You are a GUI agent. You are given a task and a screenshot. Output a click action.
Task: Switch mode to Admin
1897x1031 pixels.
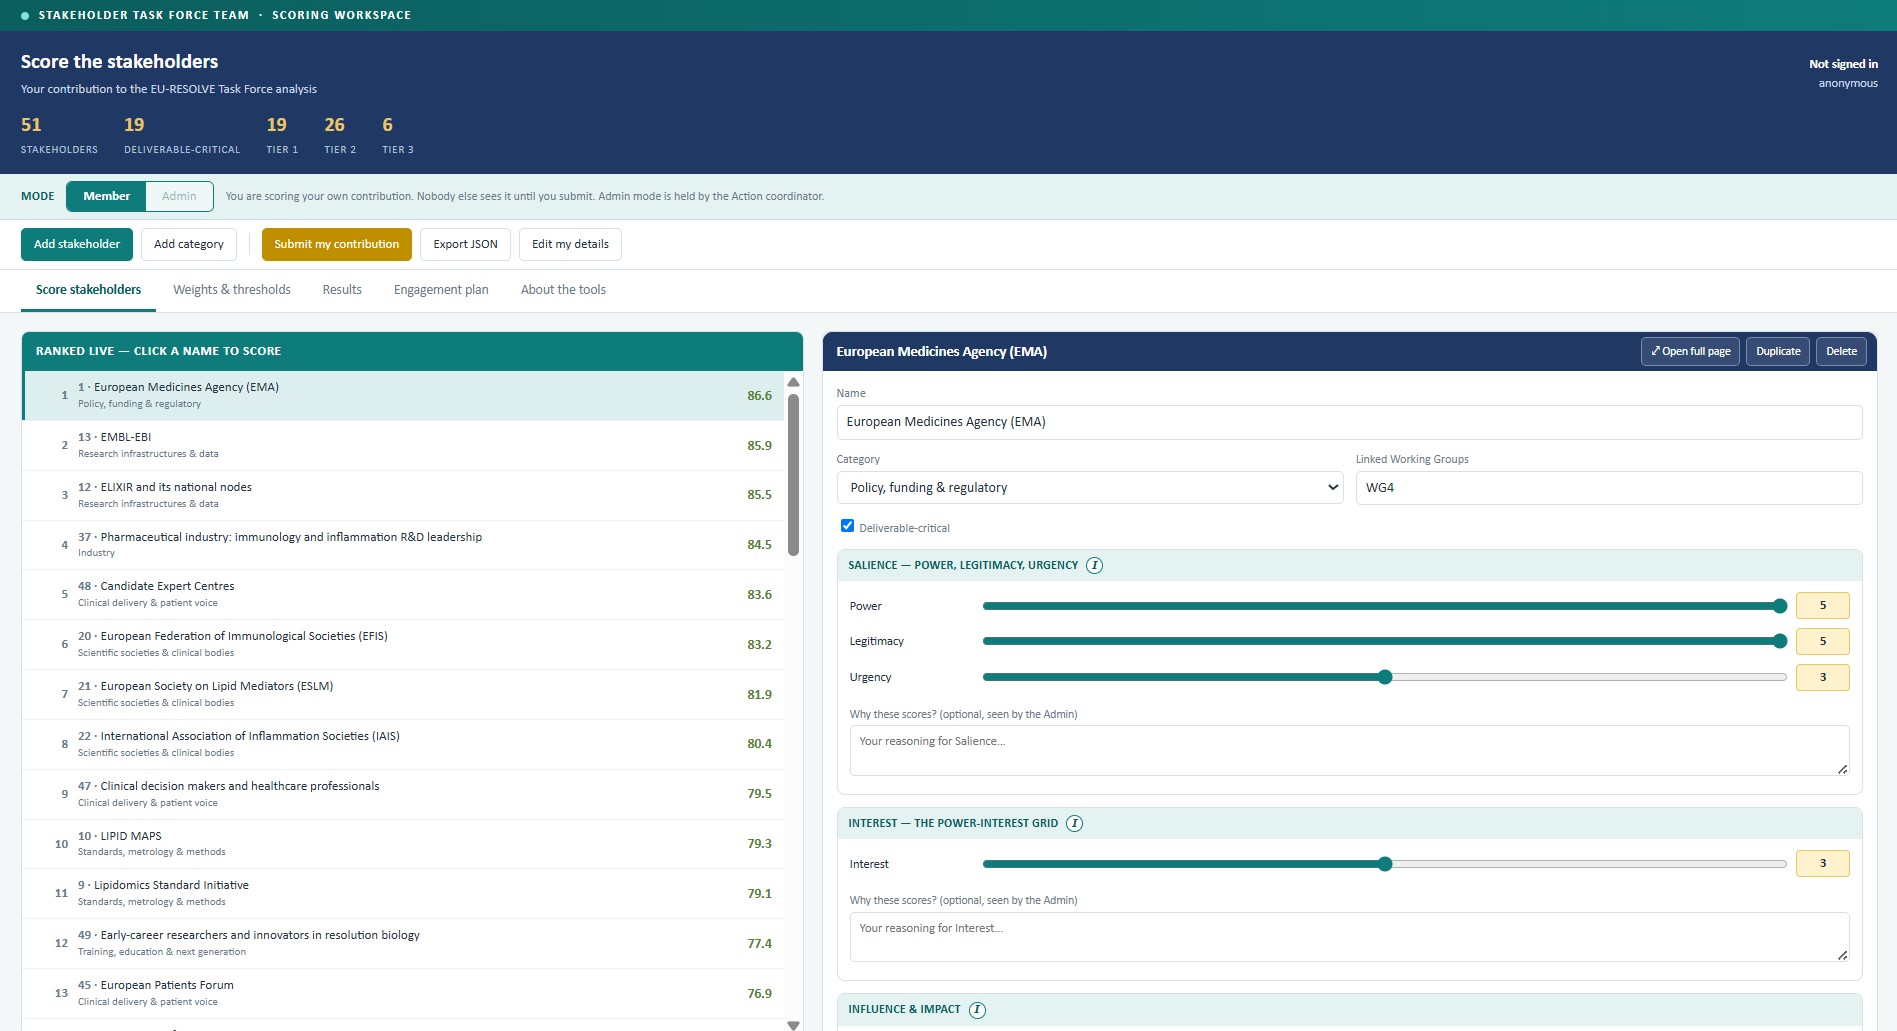179,196
